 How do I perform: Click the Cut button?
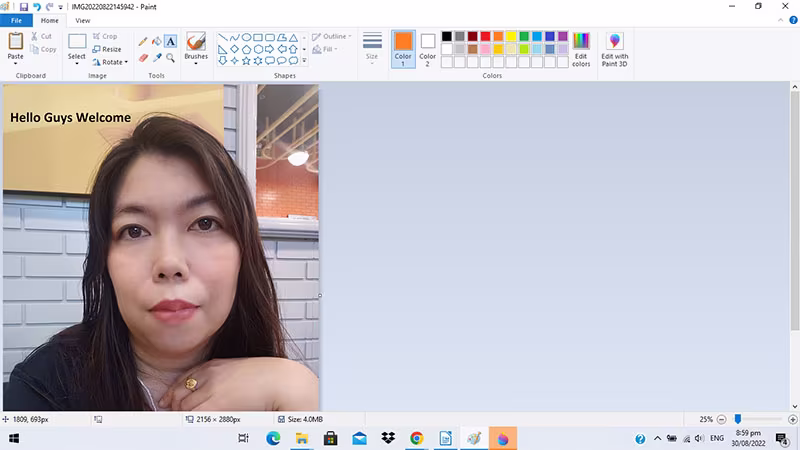(x=41, y=36)
